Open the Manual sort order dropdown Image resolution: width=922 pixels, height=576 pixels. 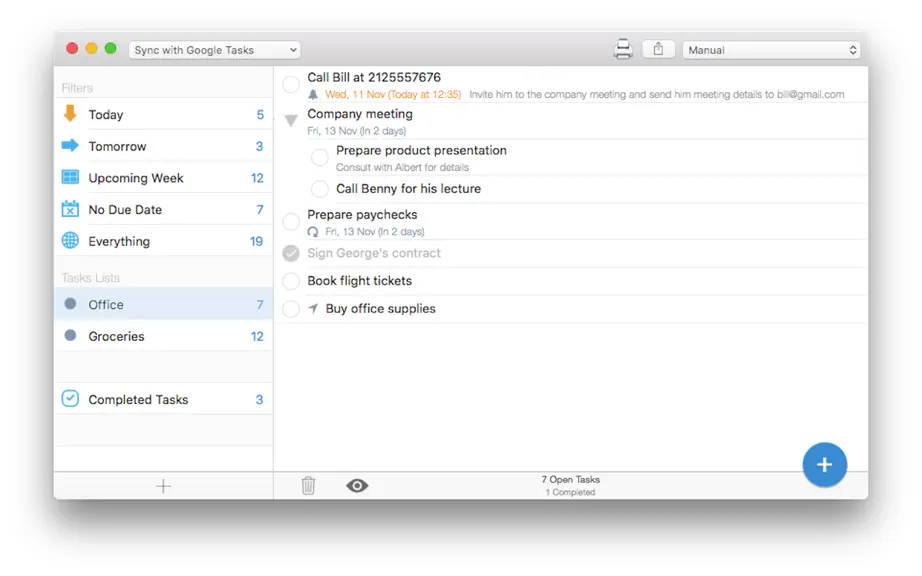tap(771, 50)
